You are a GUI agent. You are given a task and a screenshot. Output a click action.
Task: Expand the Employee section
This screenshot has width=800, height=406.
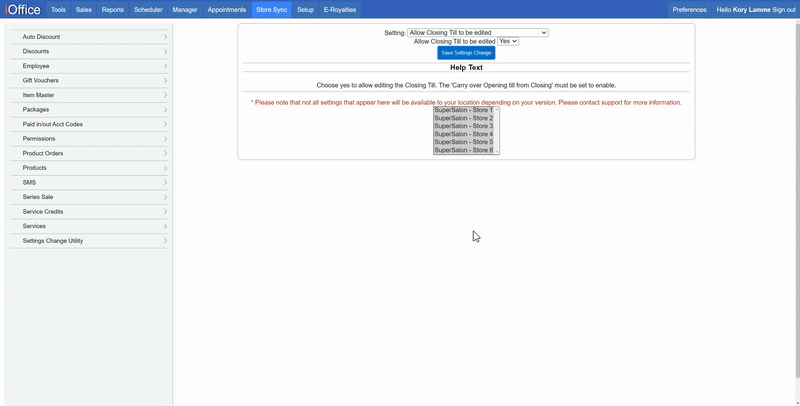[x=89, y=66]
